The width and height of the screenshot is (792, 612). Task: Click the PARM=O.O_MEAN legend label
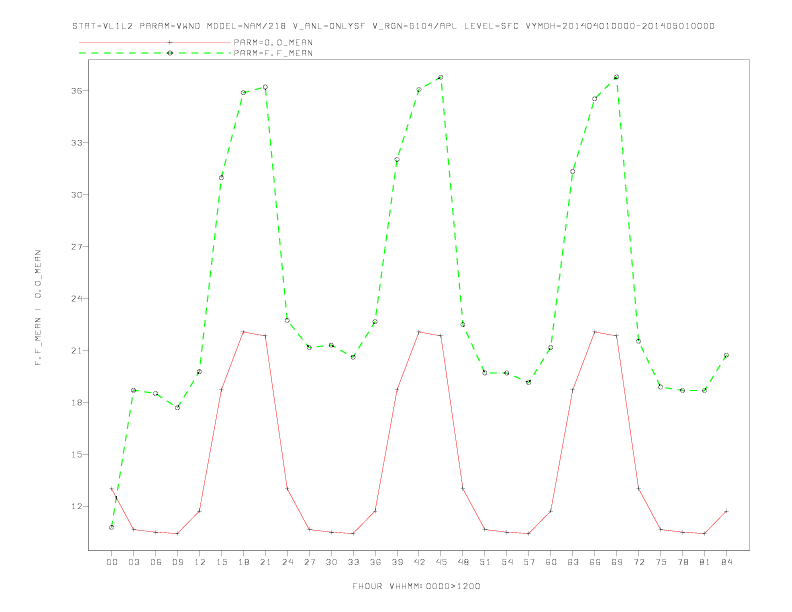[273, 42]
